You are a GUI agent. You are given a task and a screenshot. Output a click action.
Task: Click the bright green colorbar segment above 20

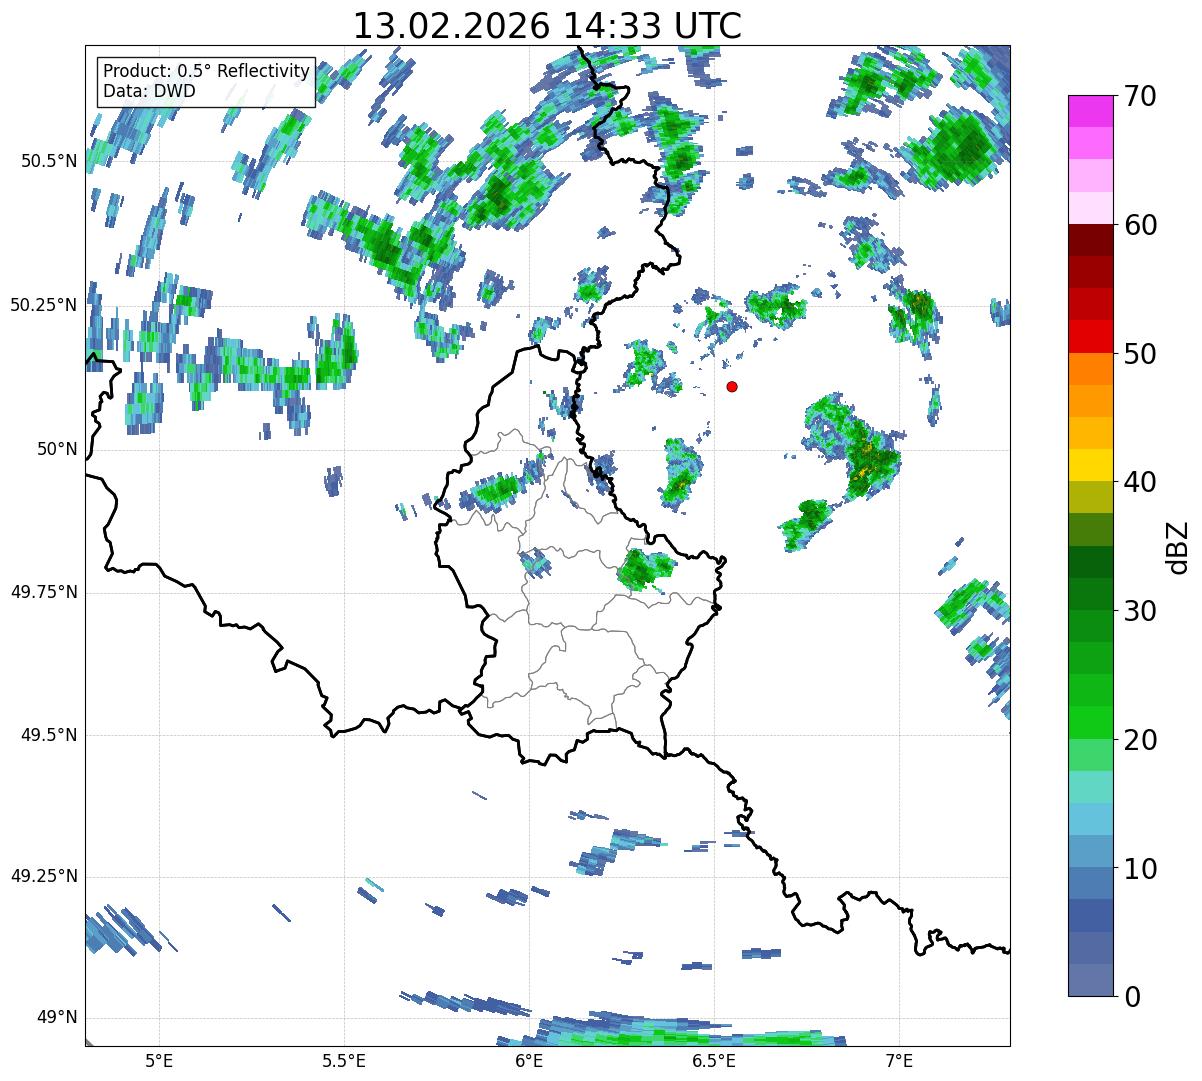pyautogui.click(x=1090, y=723)
